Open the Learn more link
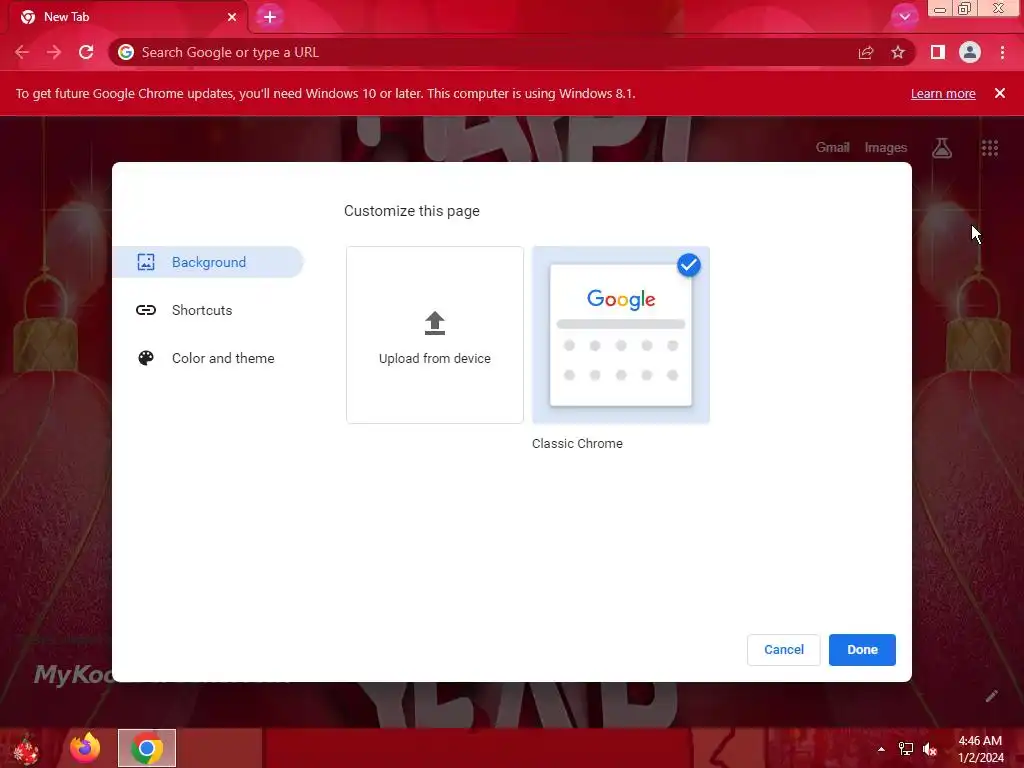The image size is (1024, 768). (x=943, y=93)
